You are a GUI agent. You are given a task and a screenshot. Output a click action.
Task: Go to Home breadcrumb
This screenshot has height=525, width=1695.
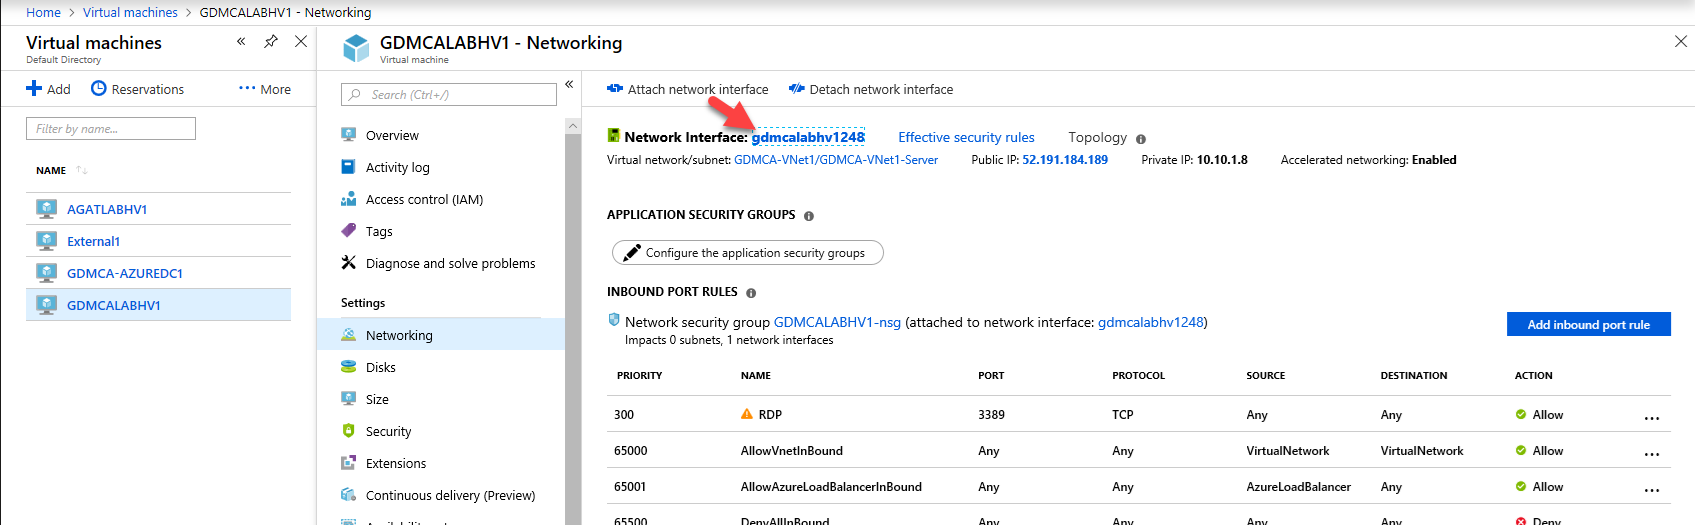[43, 12]
